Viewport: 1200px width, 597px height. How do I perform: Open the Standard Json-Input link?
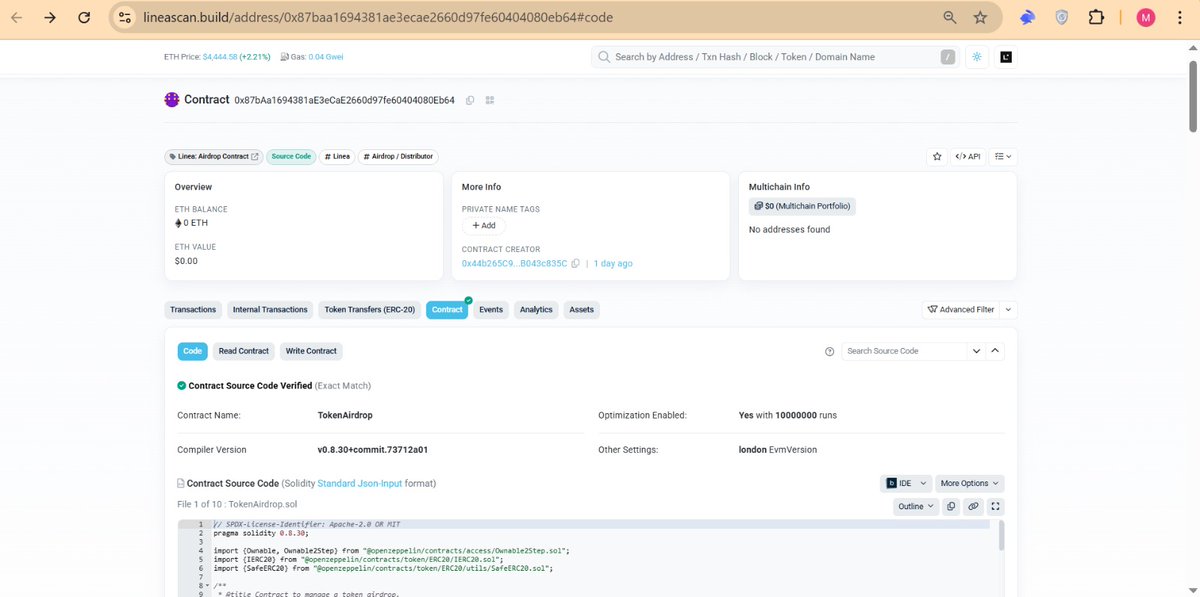pos(360,483)
